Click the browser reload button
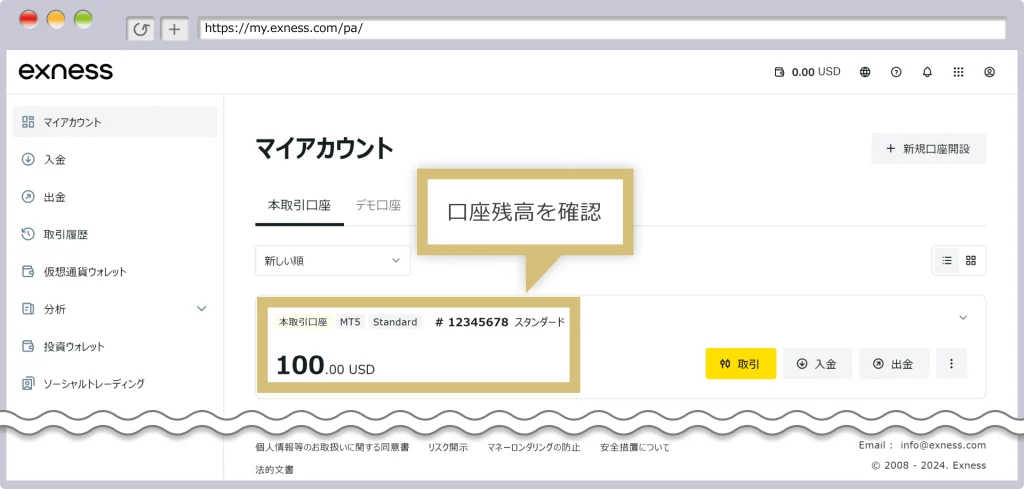1024x489 pixels. [140, 29]
